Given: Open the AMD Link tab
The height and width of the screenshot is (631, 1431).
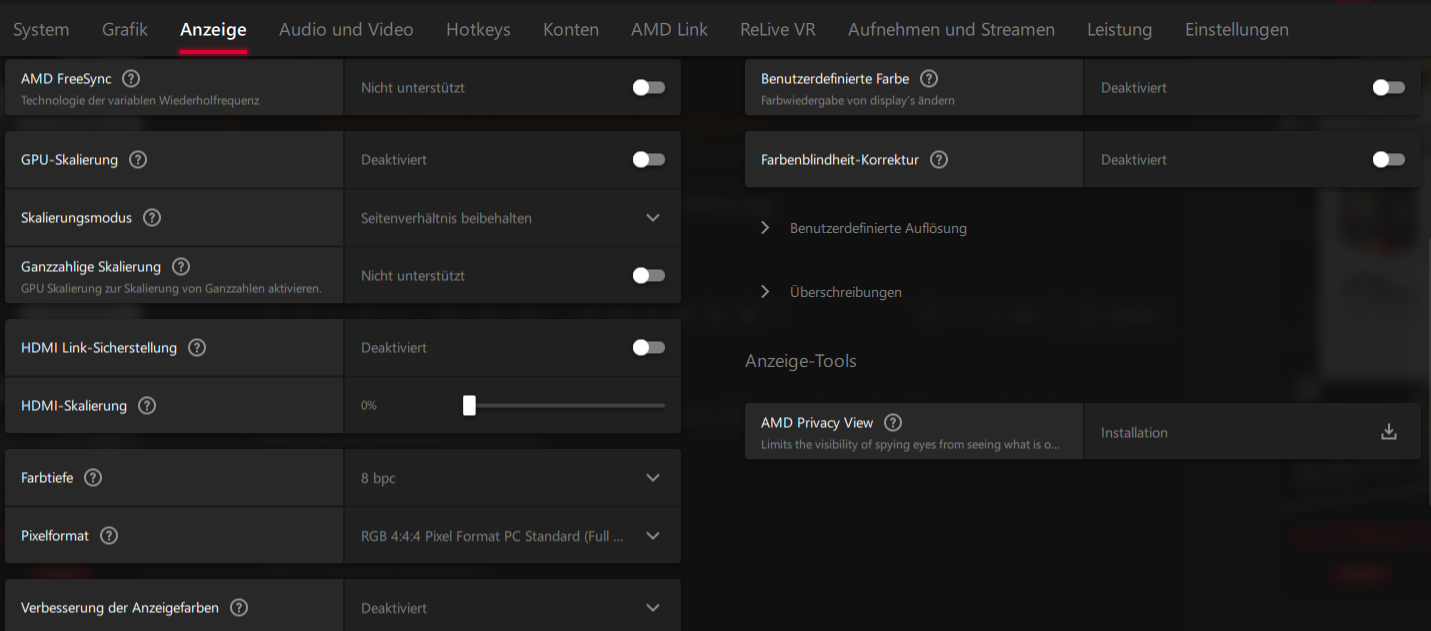Looking at the screenshot, I should (x=669, y=29).
